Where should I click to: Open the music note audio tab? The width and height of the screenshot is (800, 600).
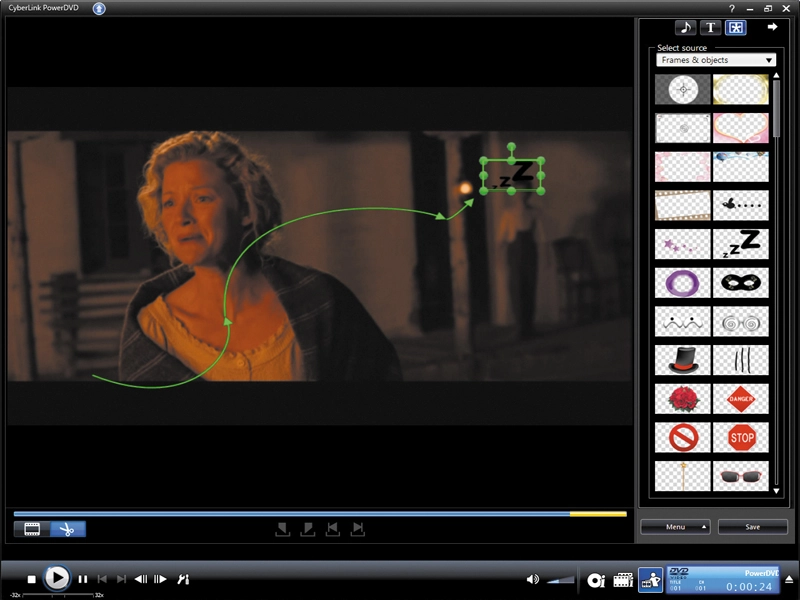point(685,28)
